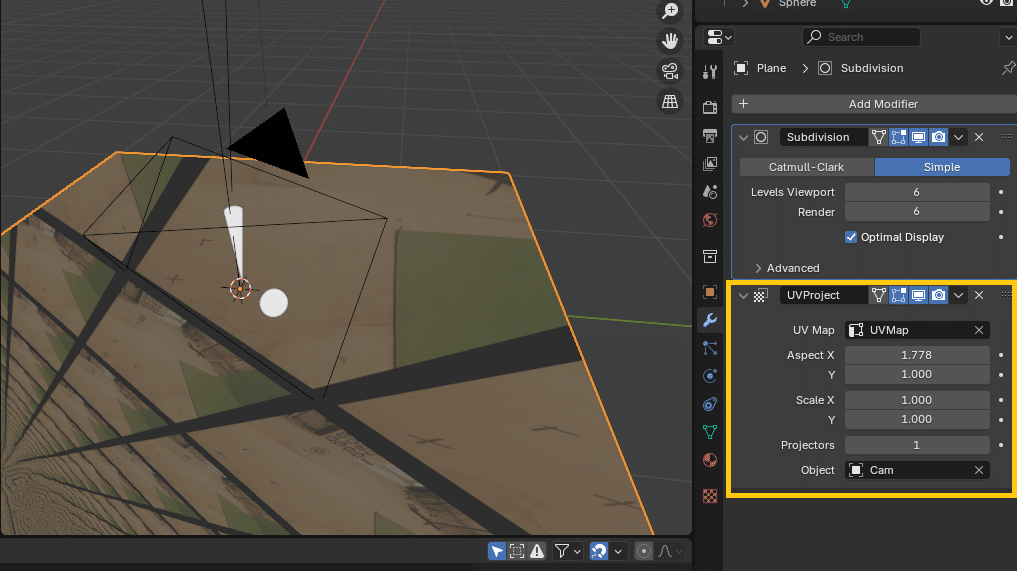Select the Catmull-Clark subdivision type
This screenshot has width=1017, height=571.
(807, 167)
